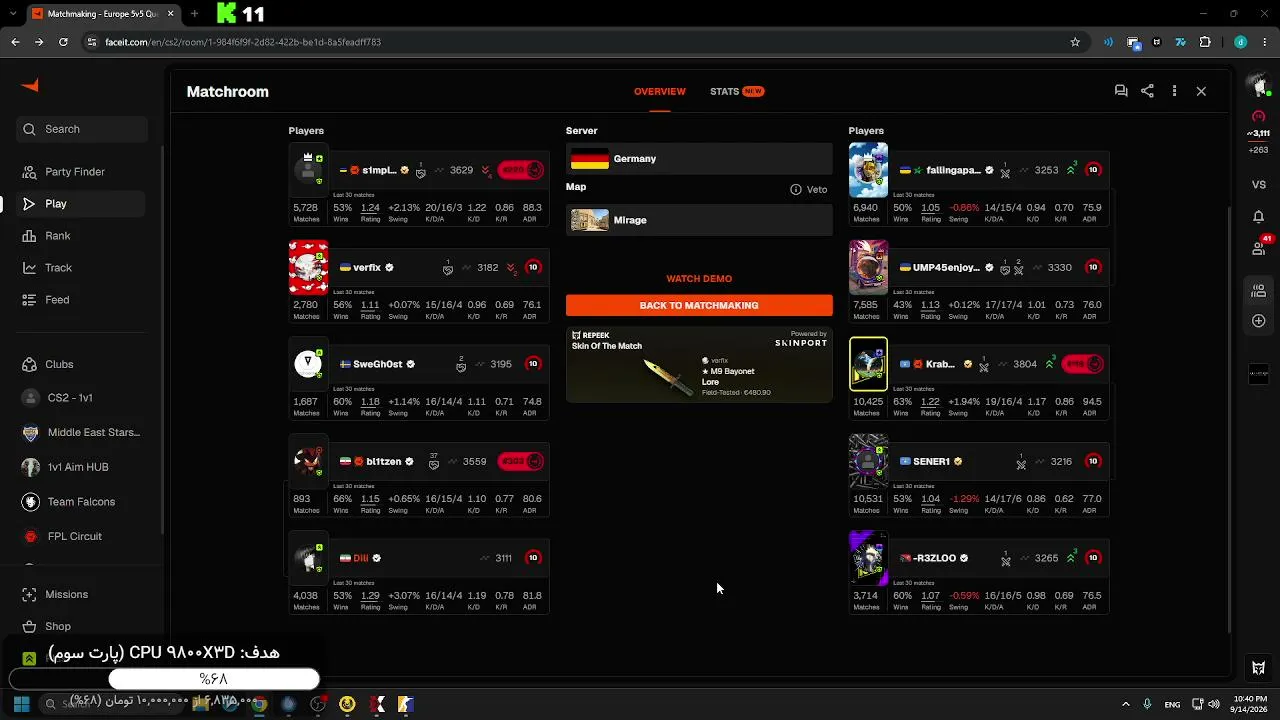Image resolution: width=1280 pixels, height=720 pixels.
Task: Open friends list with 41 badge
Action: (x=1259, y=247)
